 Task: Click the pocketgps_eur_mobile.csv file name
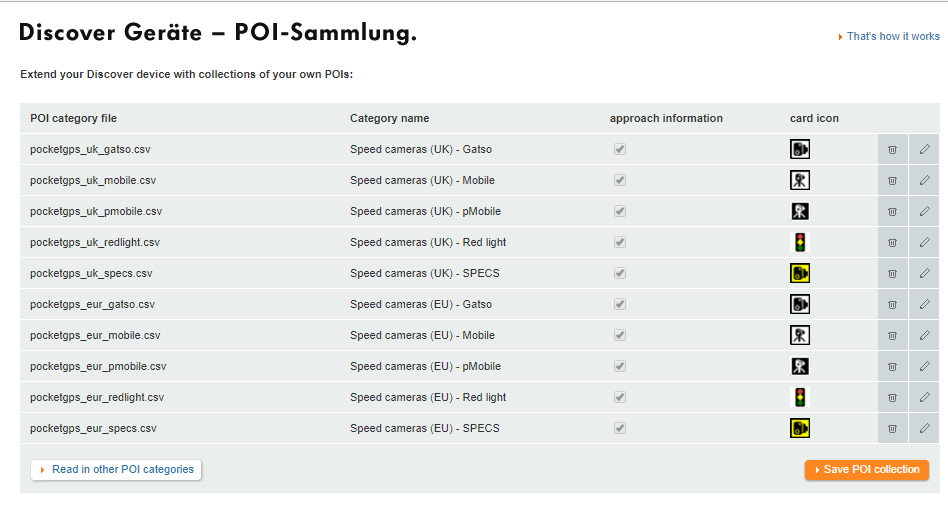pos(95,335)
